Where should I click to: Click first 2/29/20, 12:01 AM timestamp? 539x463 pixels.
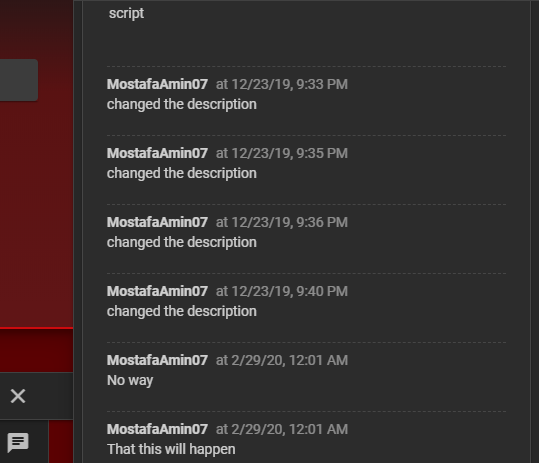coord(282,360)
